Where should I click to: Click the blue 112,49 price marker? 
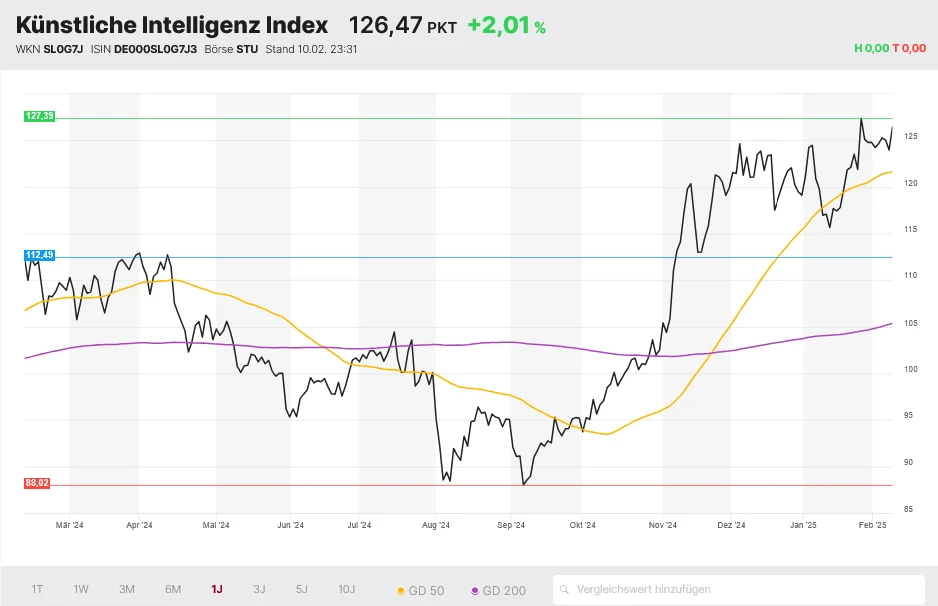tap(39, 256)
